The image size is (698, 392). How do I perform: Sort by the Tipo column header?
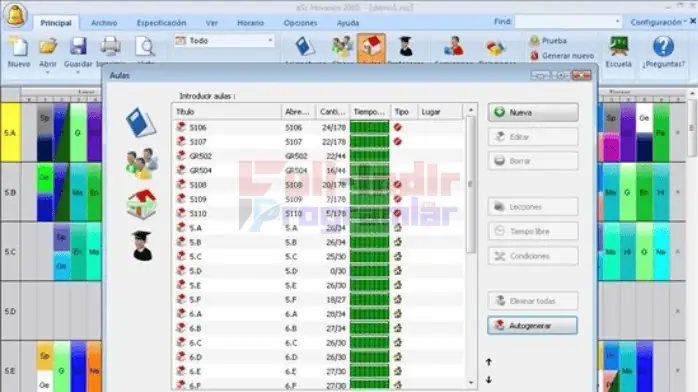pyautogui.click(x=403, y=112)
